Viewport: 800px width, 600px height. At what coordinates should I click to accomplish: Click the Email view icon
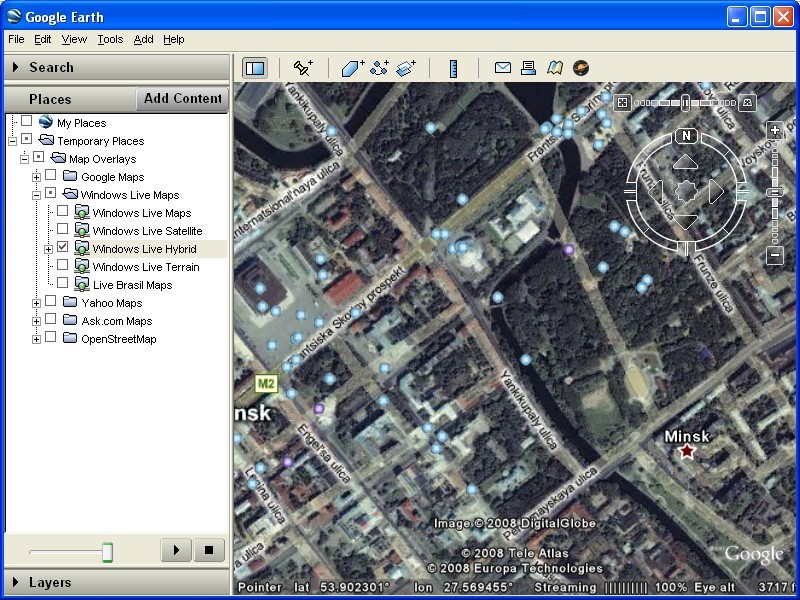(503, 67)
